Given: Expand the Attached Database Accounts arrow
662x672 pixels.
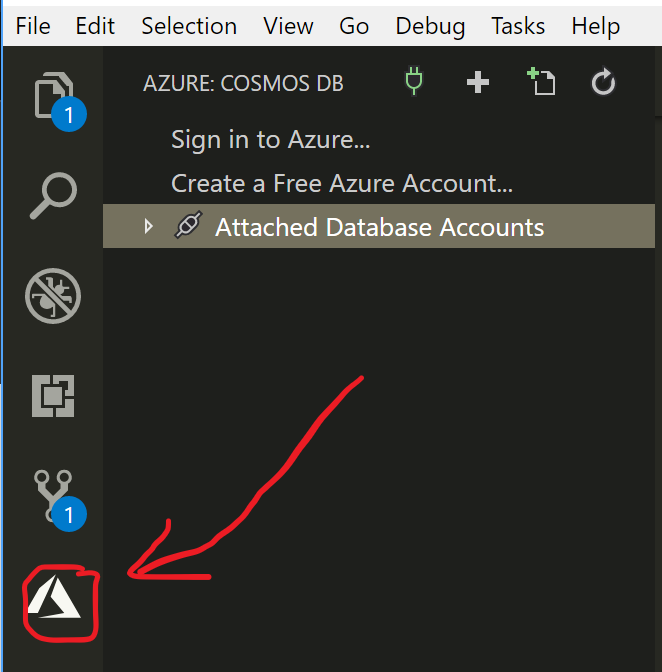Looking at the screenshot, I should point(149,226).
